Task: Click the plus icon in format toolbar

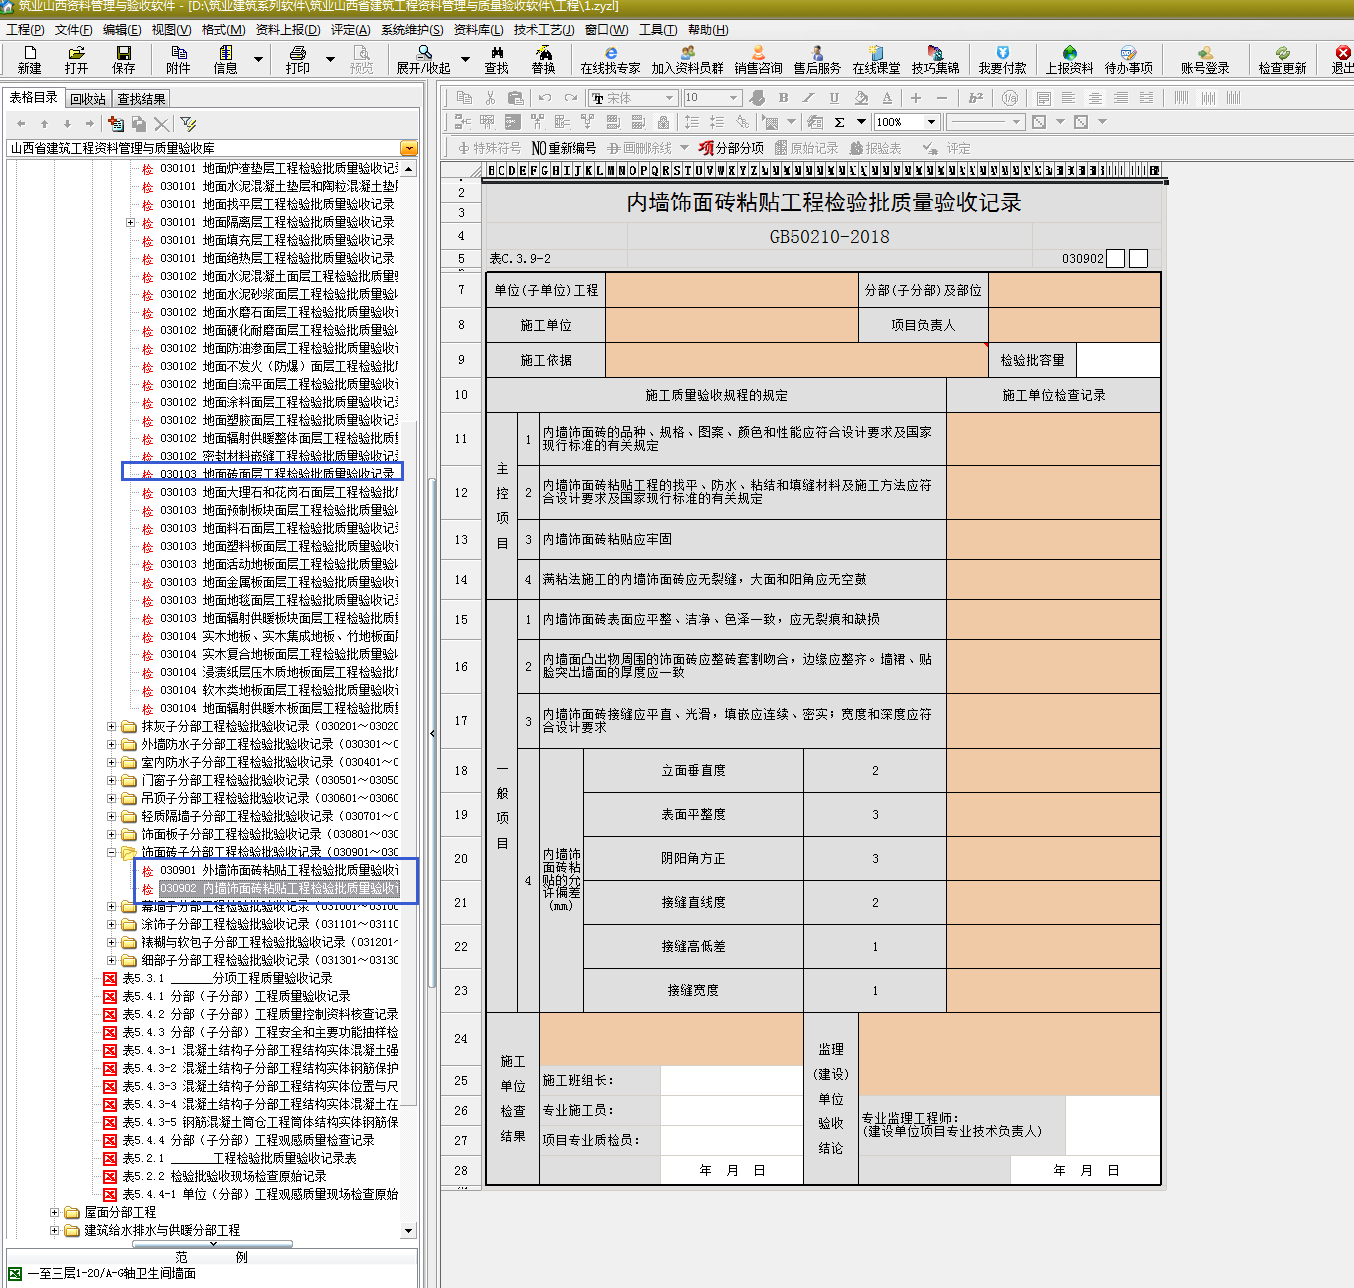Action: tap(915, 97)
